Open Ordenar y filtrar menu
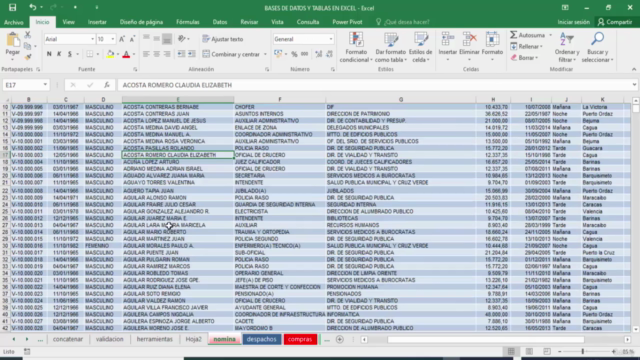Viewport: 640px width, 360px height. pos(567,47)
